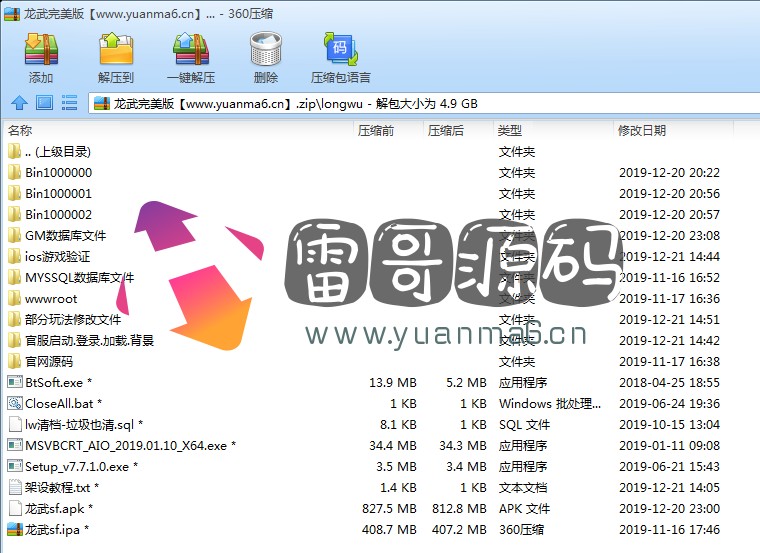Click the 34.3 MB compressed size cell

coord(463,446)
